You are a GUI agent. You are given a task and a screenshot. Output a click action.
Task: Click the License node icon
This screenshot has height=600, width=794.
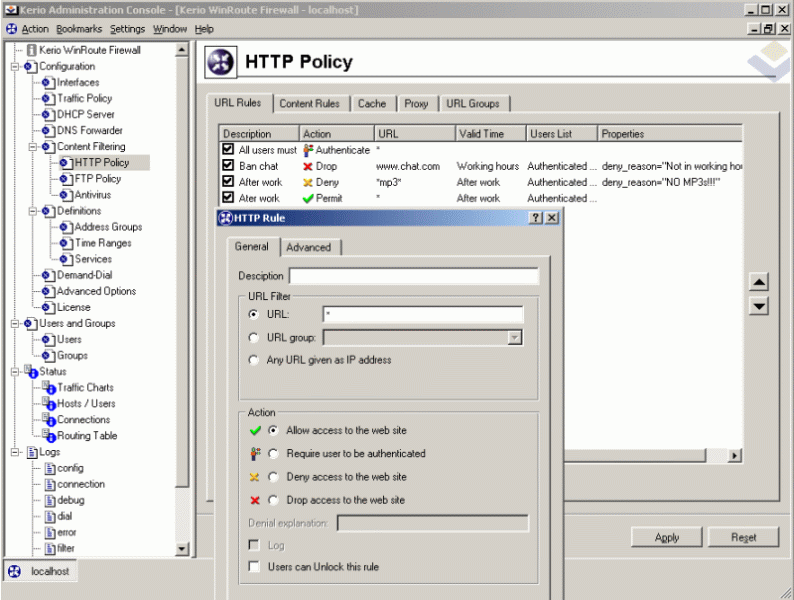pos(48,308)
